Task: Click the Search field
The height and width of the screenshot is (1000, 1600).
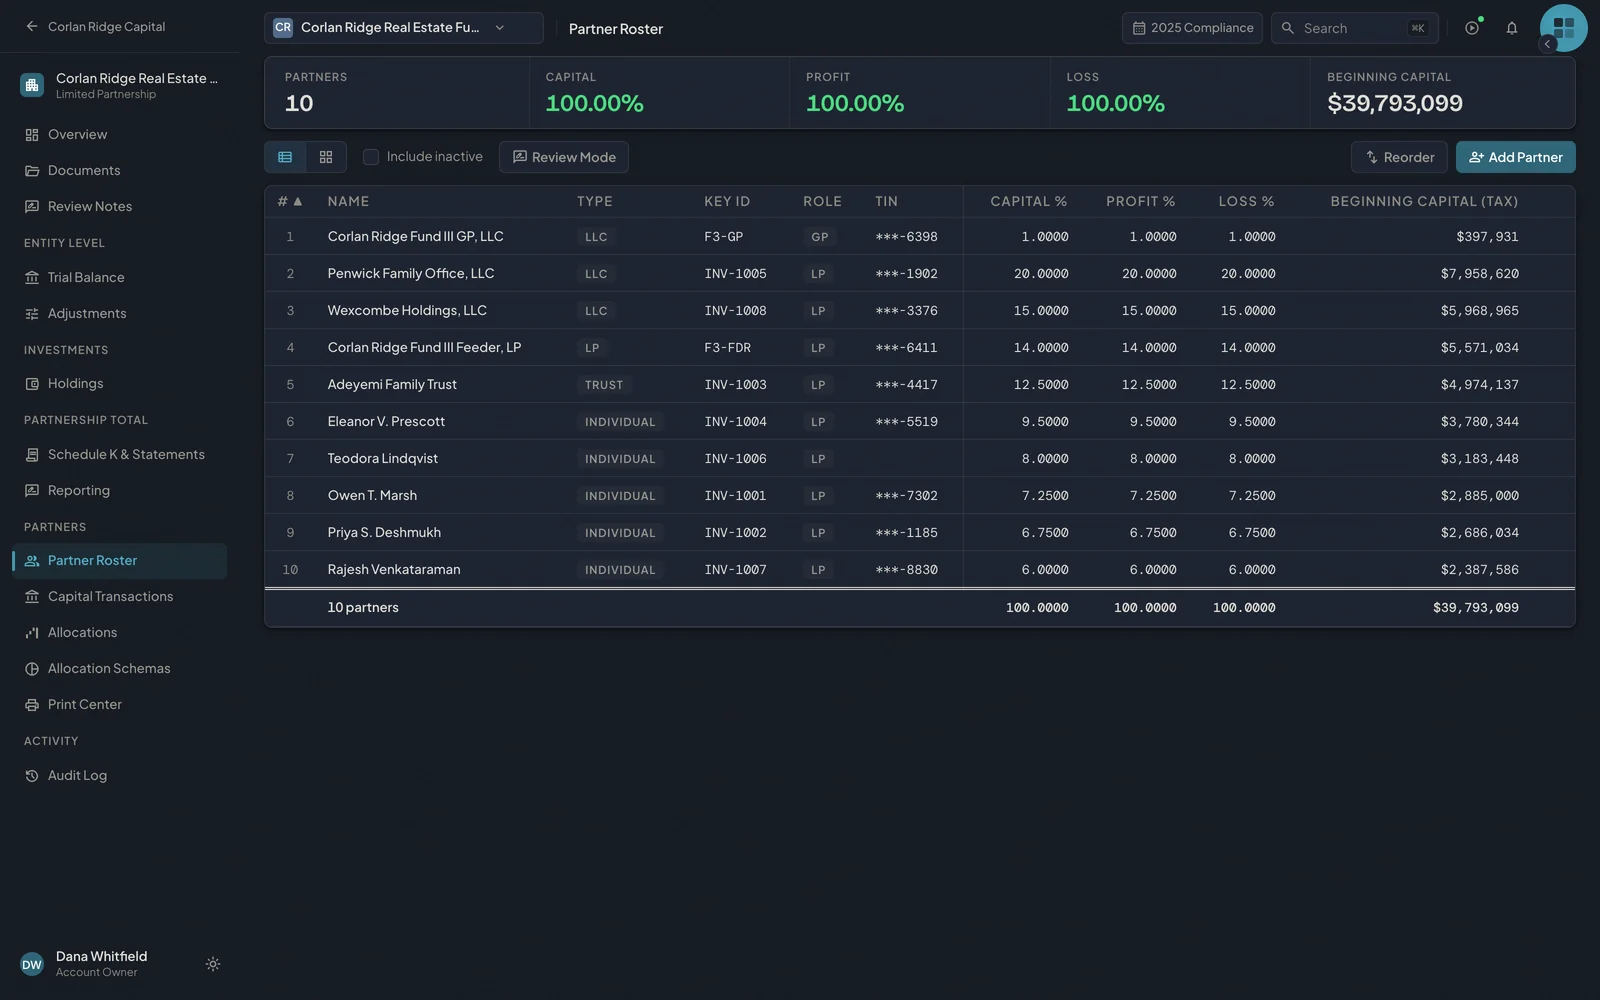Action: point(1355,28)
